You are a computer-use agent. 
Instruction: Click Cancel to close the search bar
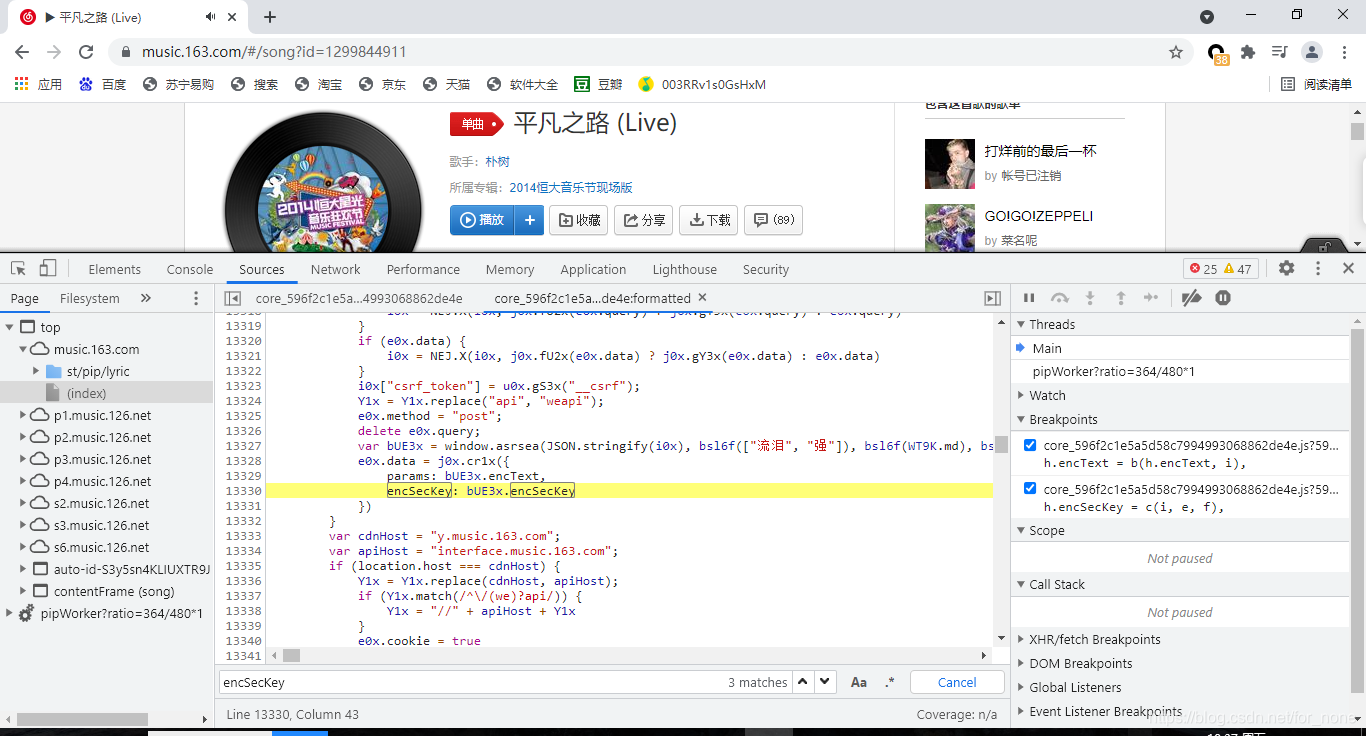click(x=956, y=681)
